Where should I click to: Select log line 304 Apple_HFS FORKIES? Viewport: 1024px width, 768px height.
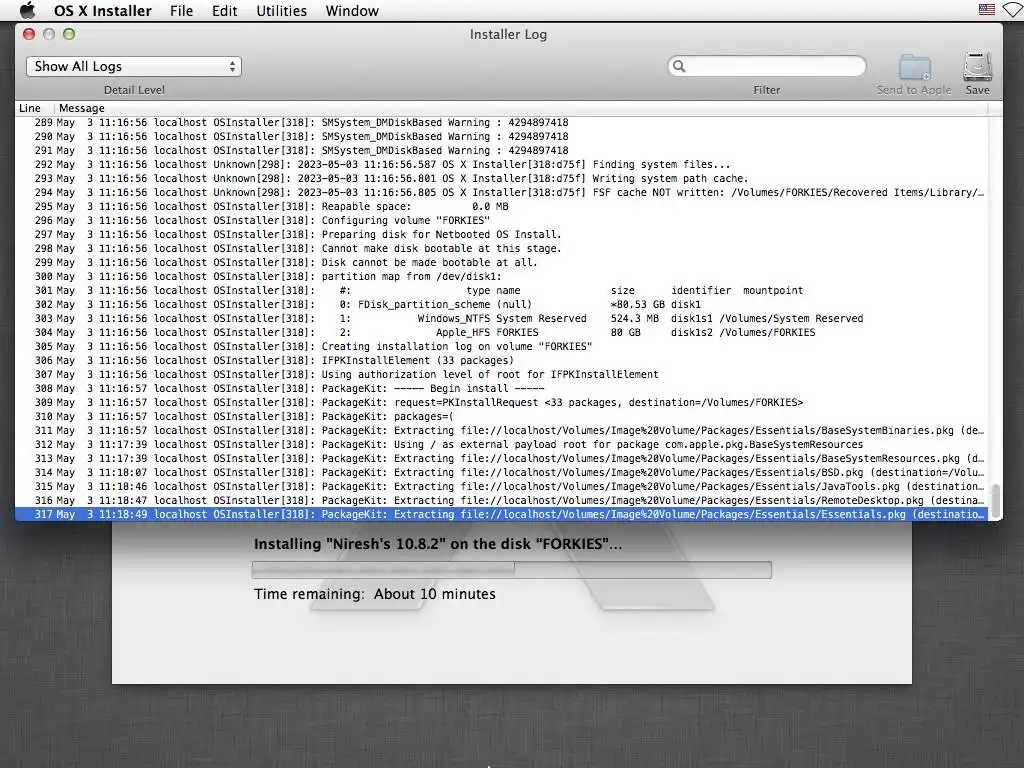pos(502,332)
